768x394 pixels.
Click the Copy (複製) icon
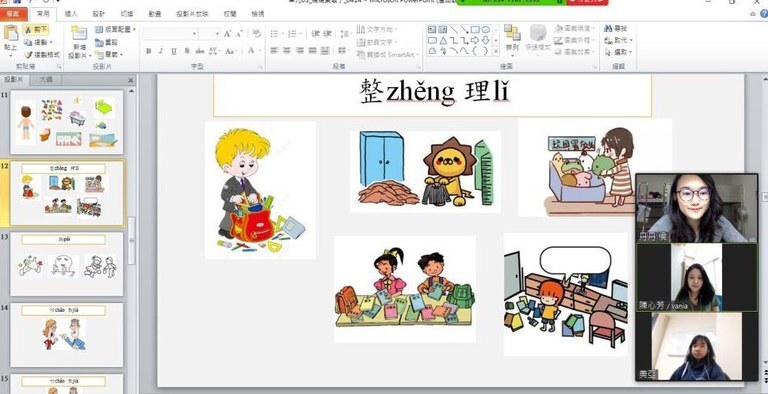pyautogui.click(x=28, y=42)
